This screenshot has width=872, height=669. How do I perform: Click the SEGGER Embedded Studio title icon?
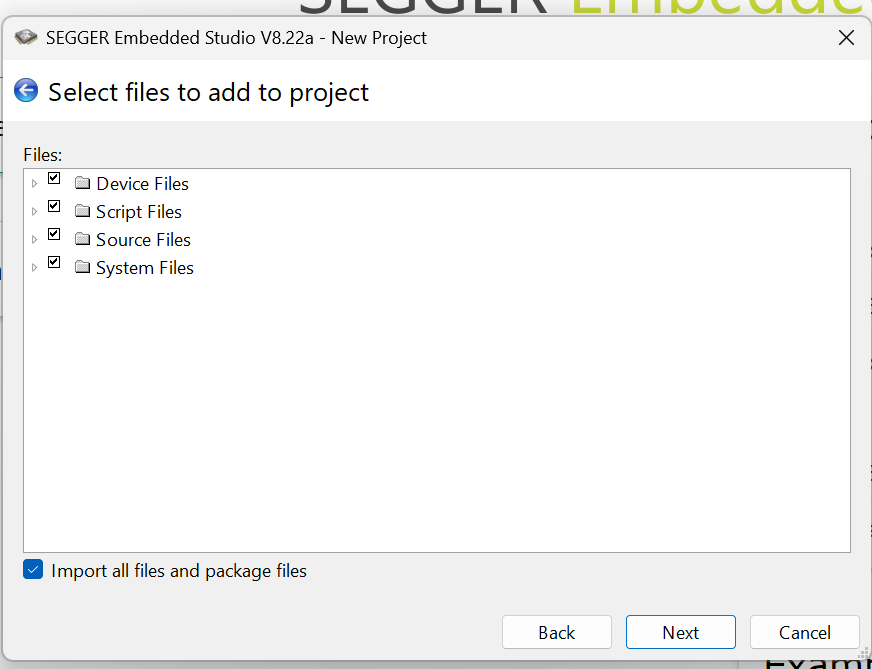26,38
